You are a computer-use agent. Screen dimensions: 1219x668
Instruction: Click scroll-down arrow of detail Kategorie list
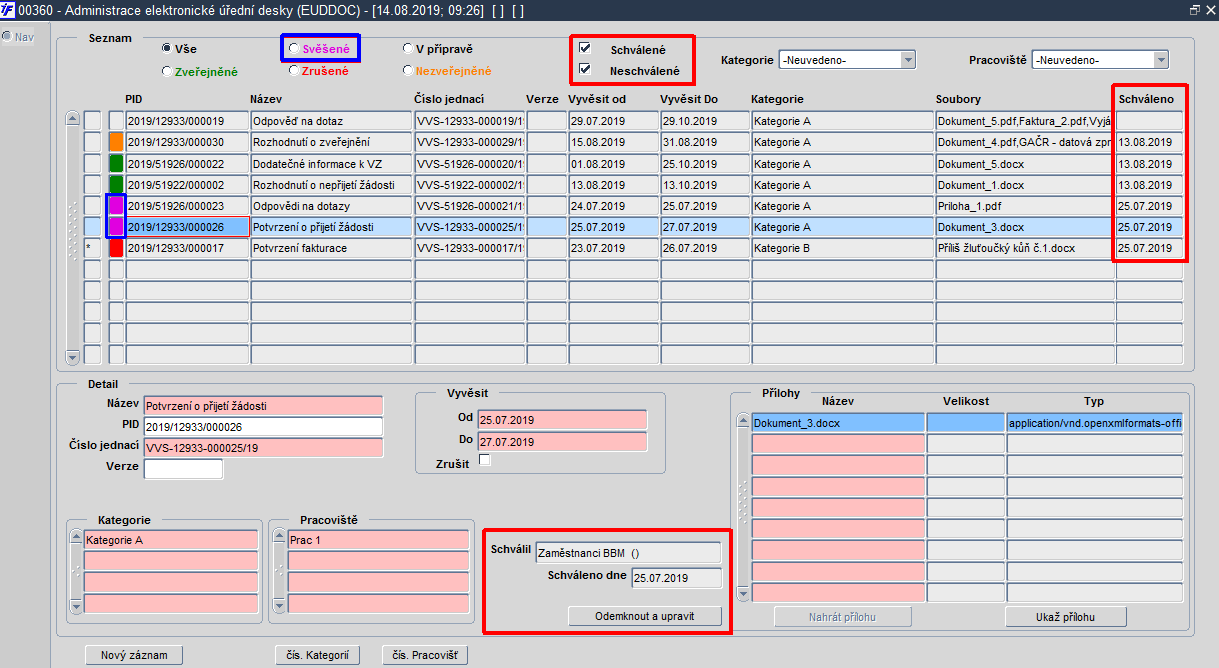76,606
